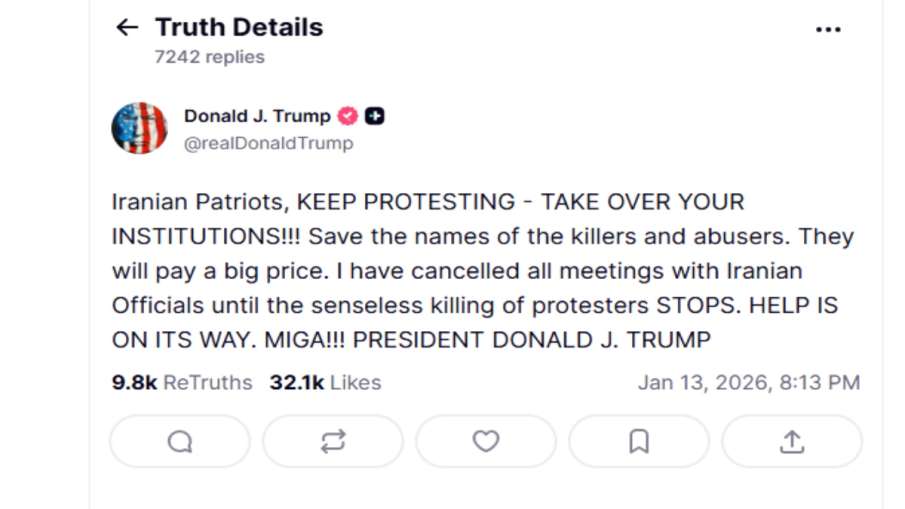Click the red verified checkmark badge

tap(348, 116)
